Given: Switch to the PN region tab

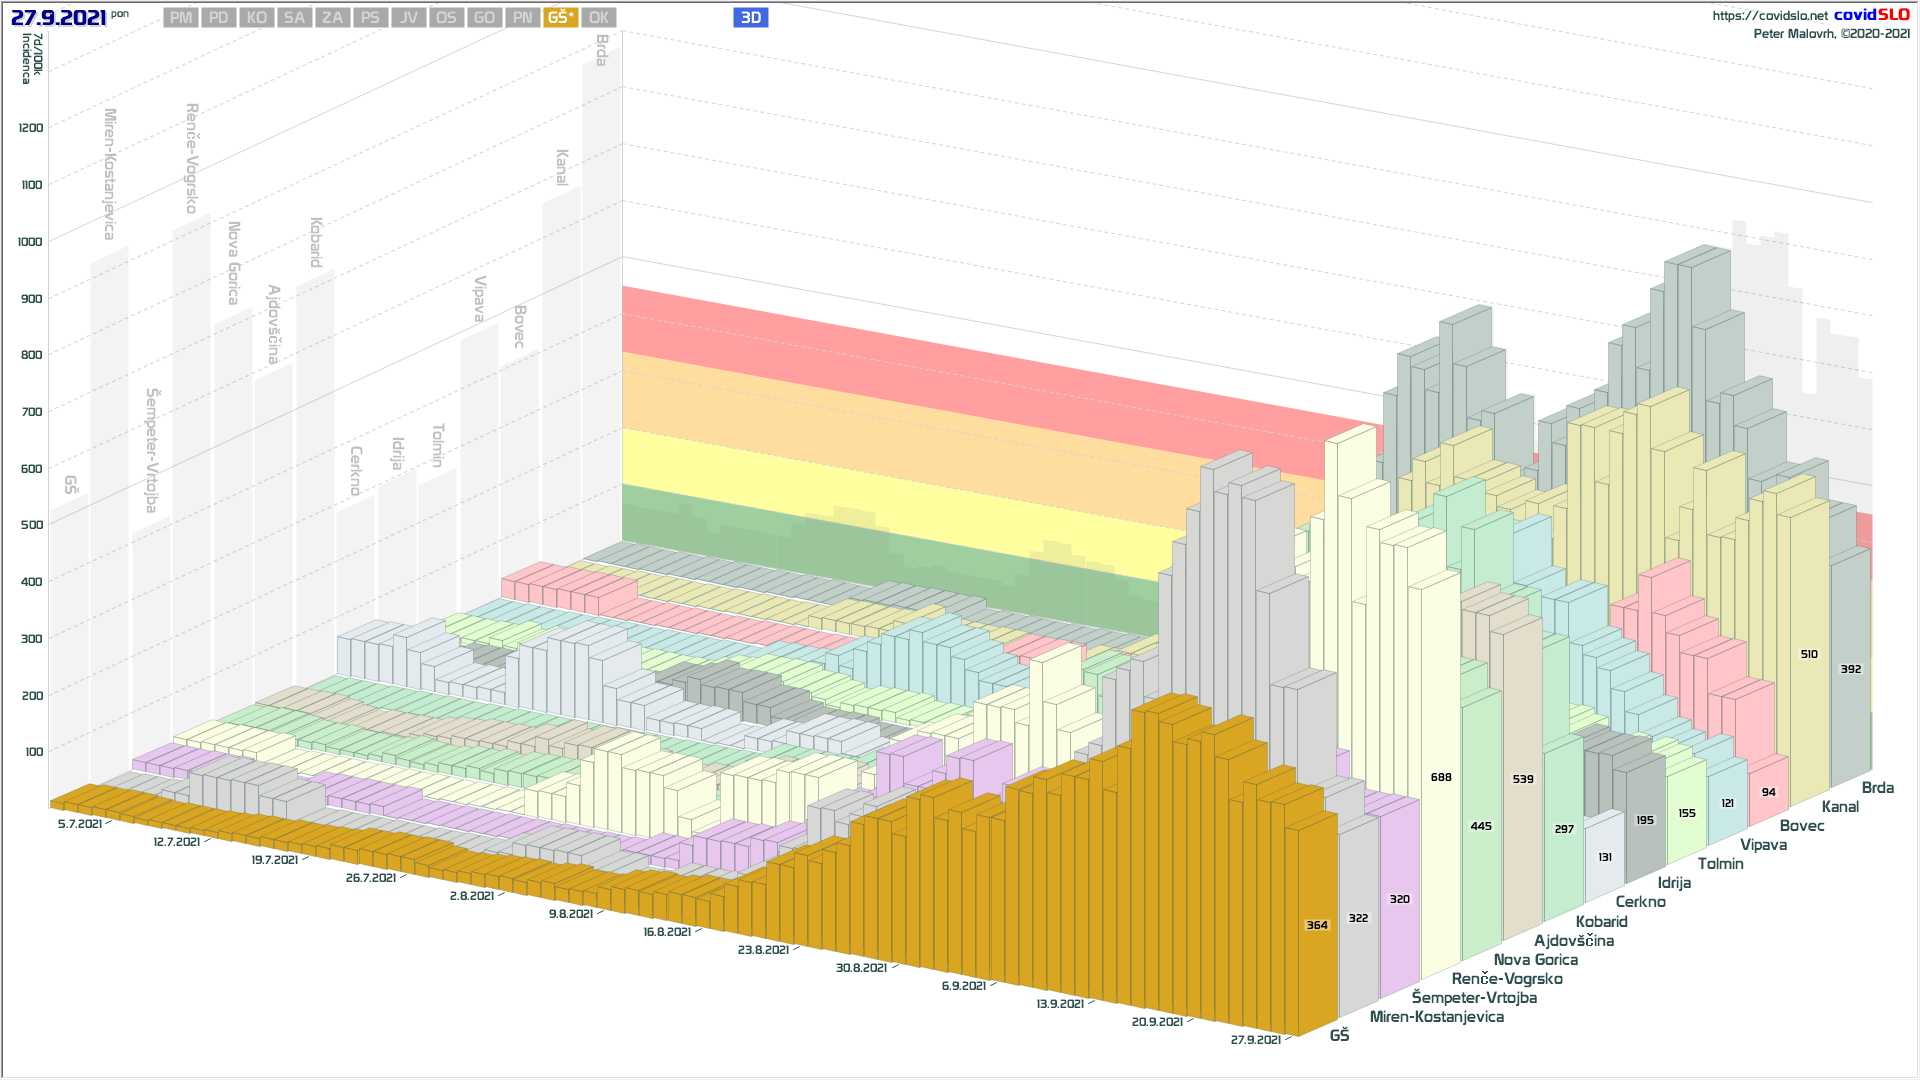Looking at the screenshot, I should pos(522,18).
